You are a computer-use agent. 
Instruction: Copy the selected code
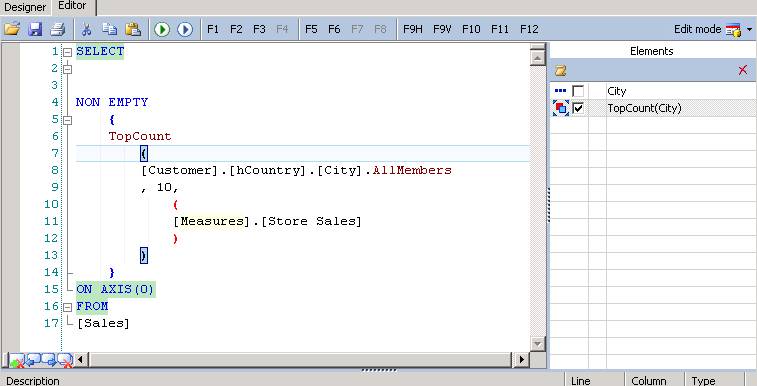(x=110, y=29)
